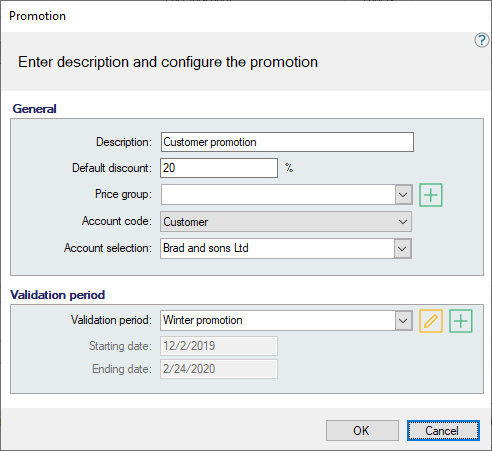Click the General section heading

click(34, 109)
